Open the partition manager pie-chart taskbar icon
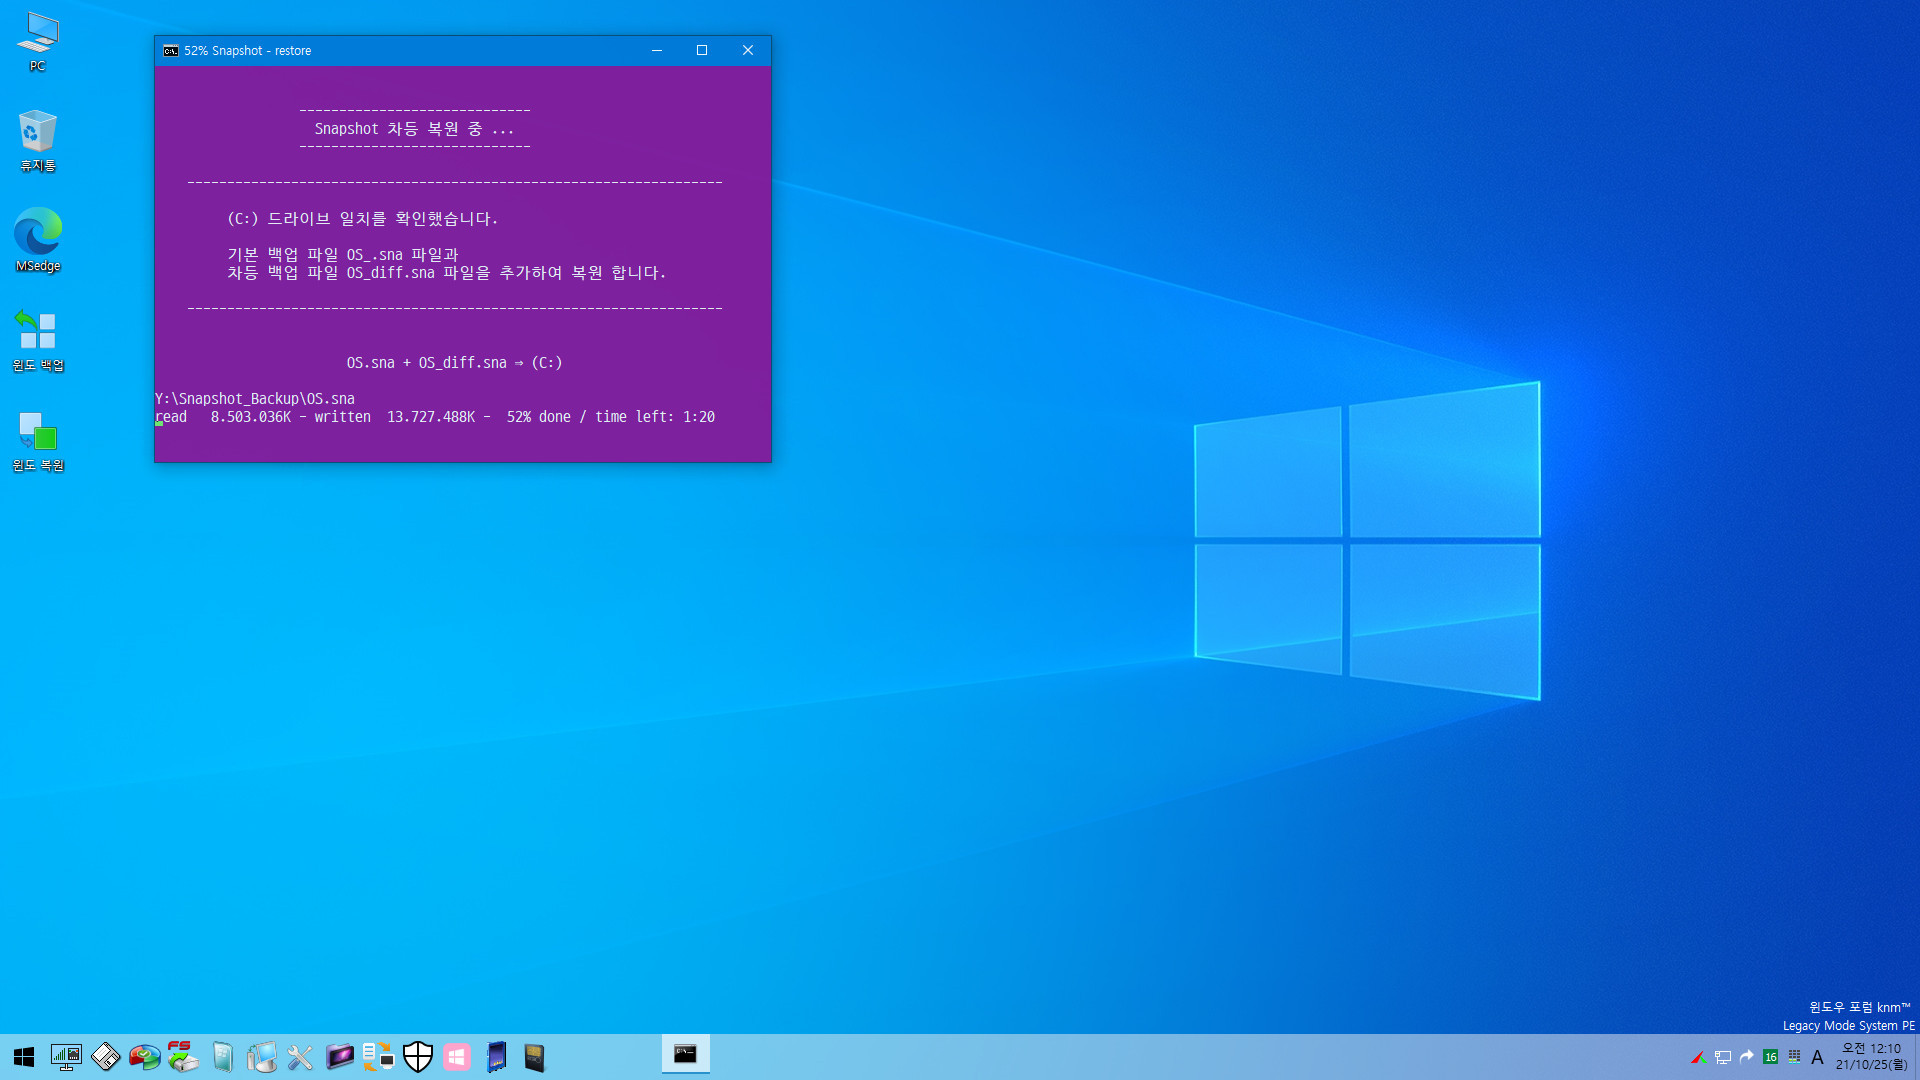The height and width of the screenshot is (1080, 1920). (144, 1057)
